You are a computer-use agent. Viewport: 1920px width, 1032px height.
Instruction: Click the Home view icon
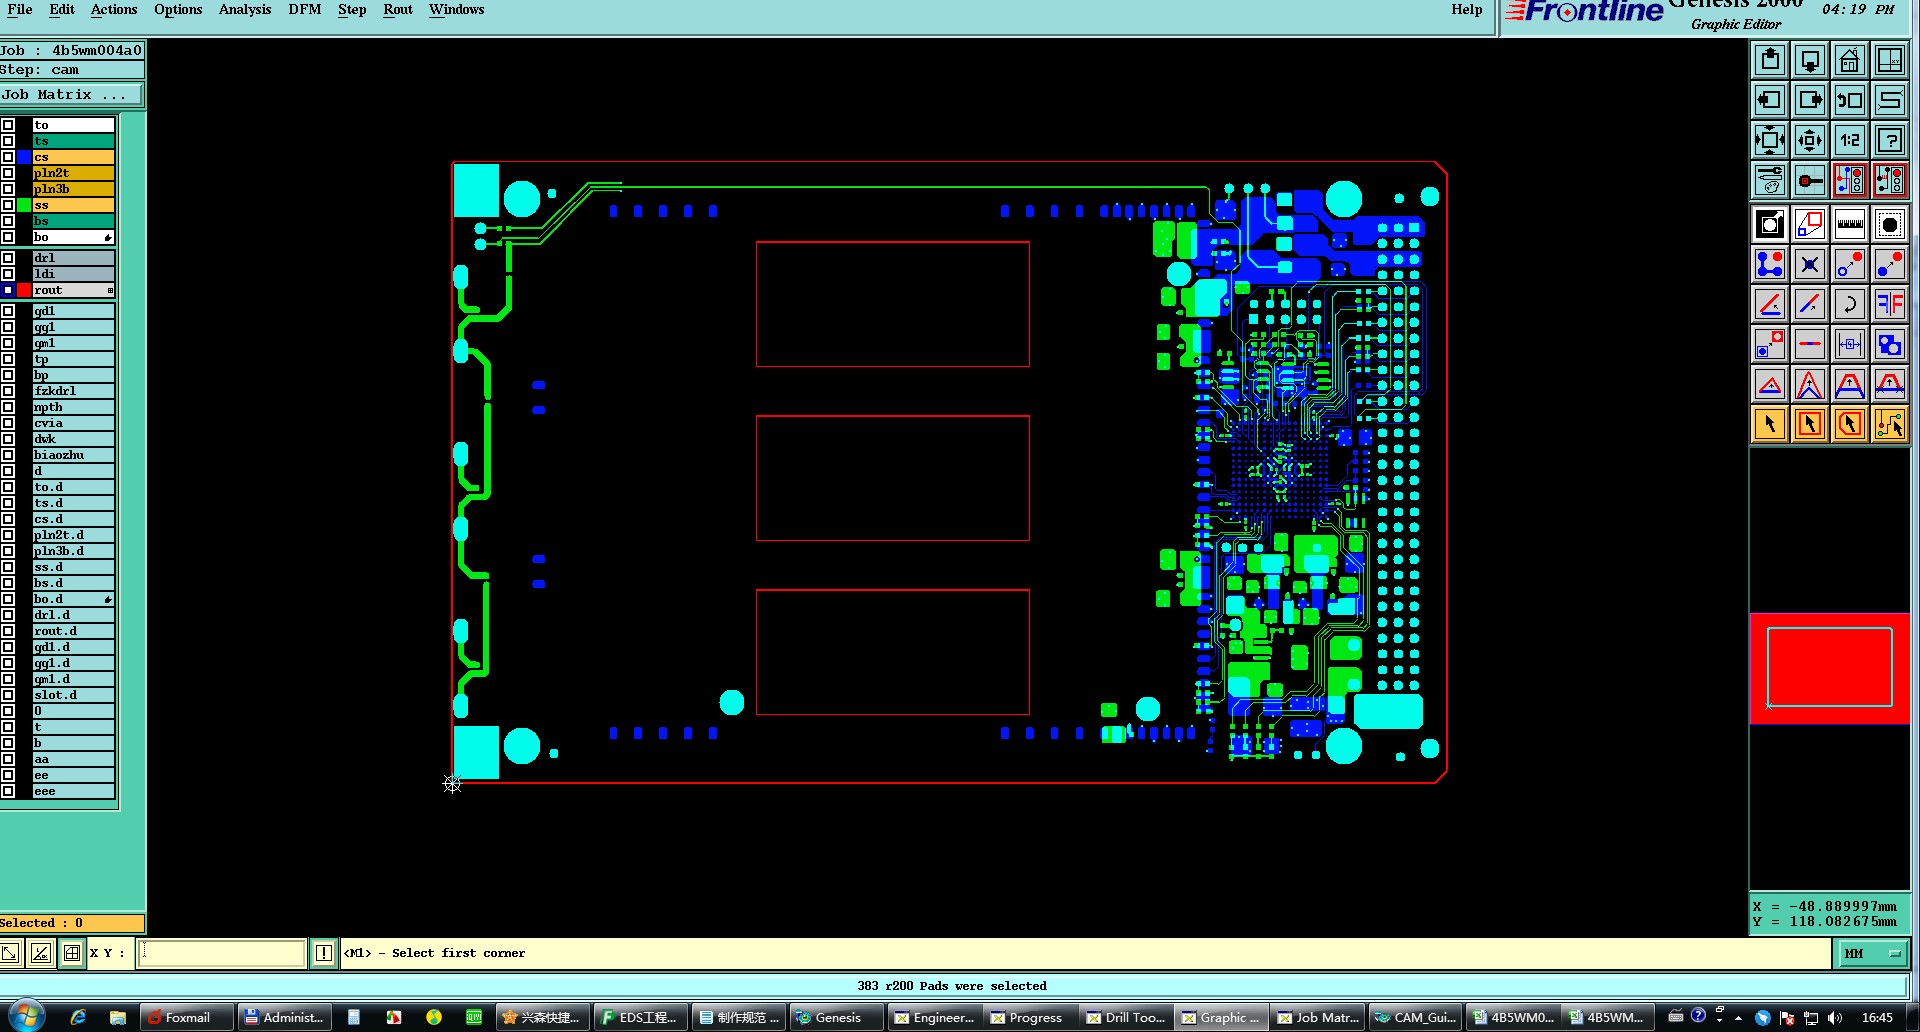point(1850,60)
